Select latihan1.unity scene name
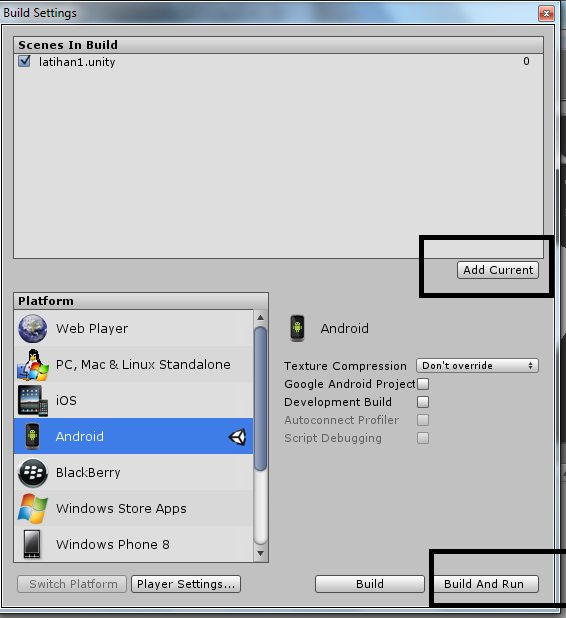 pyautogui.click(x=77, y=62)
